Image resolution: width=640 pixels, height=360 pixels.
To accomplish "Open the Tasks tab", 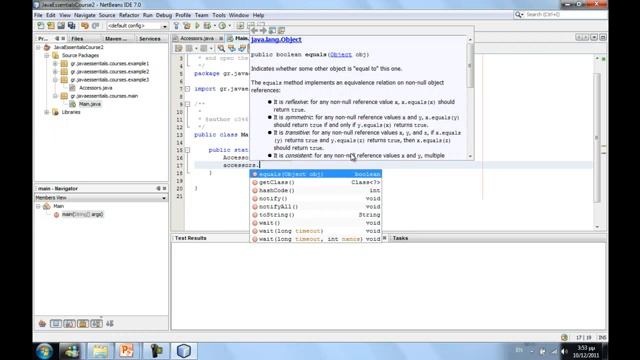I will pos(400,238).
